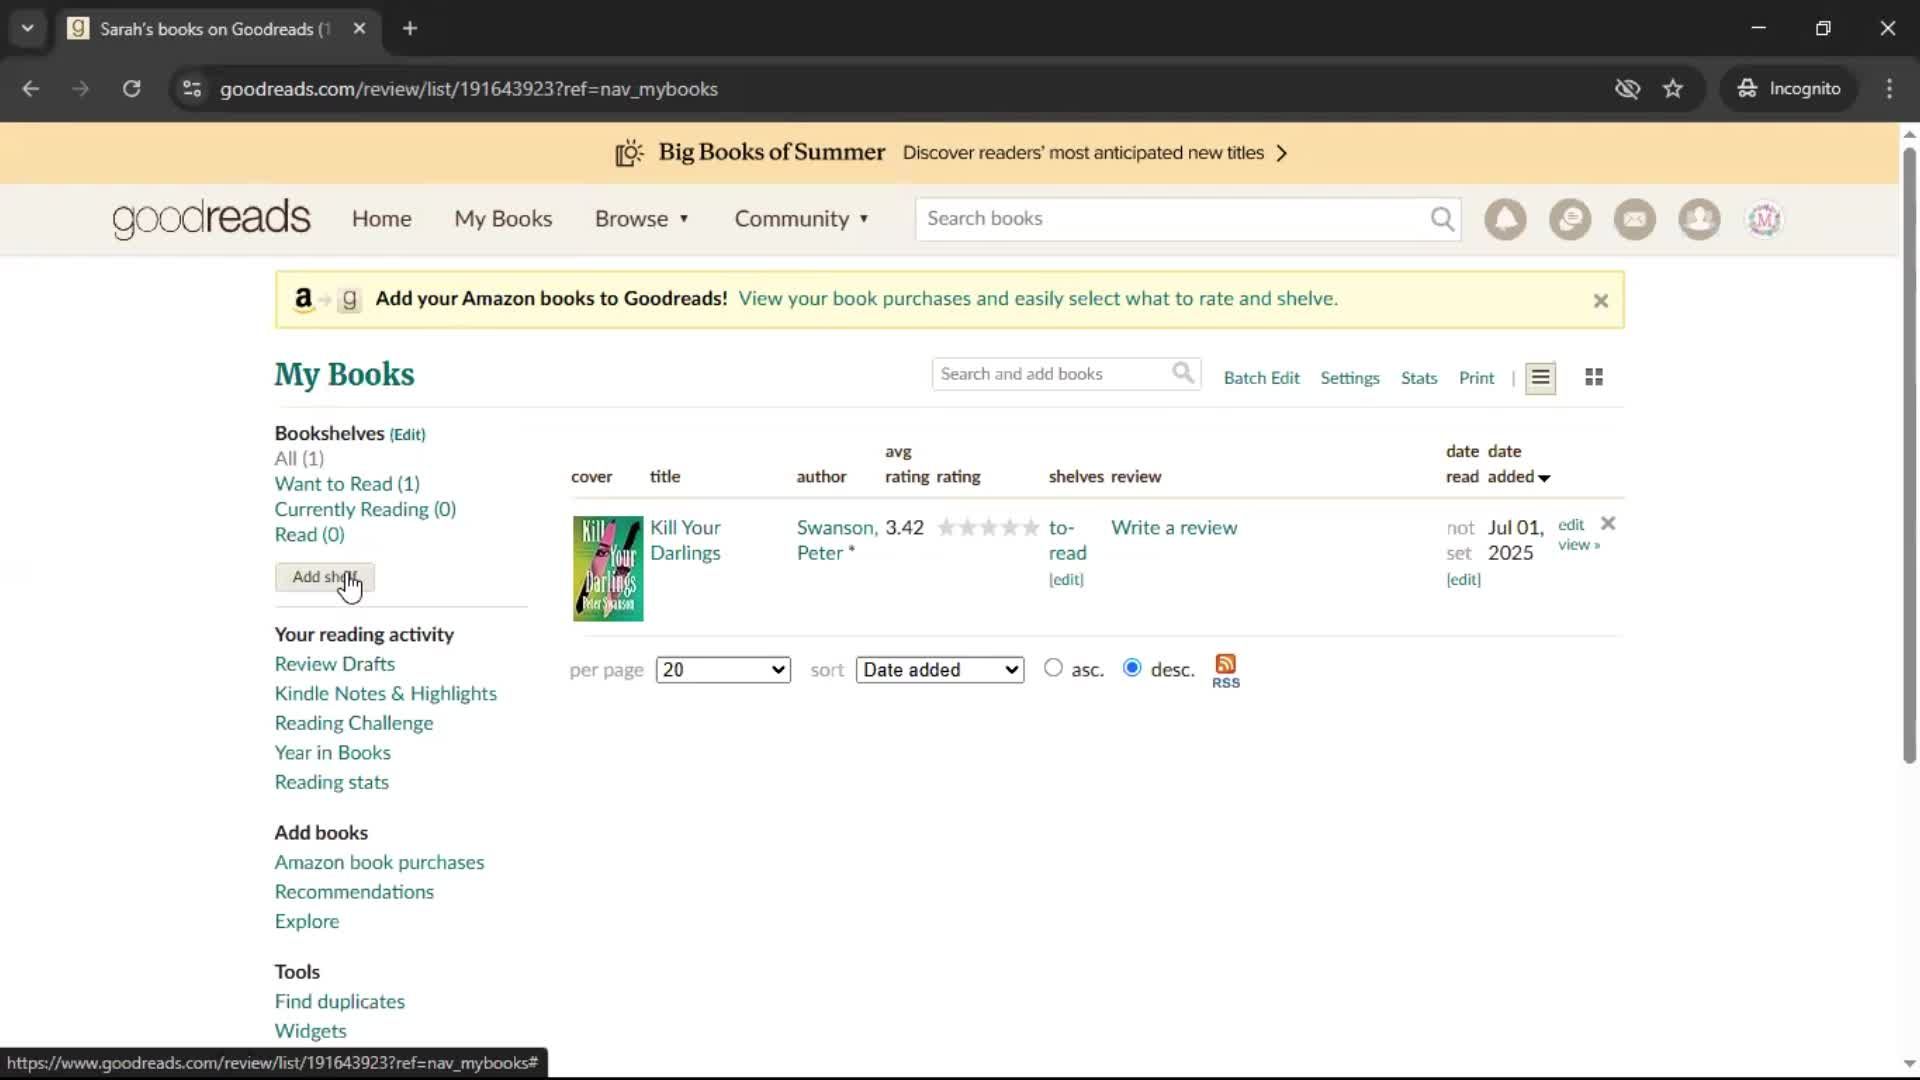The image size is (1920, 1080).
Task: Expand the Community menu
Action: [802, 219]
